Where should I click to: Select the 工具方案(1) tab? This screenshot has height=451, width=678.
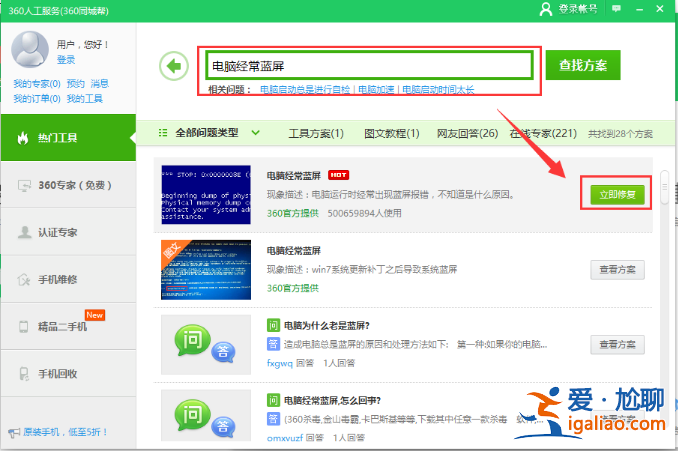316,134
